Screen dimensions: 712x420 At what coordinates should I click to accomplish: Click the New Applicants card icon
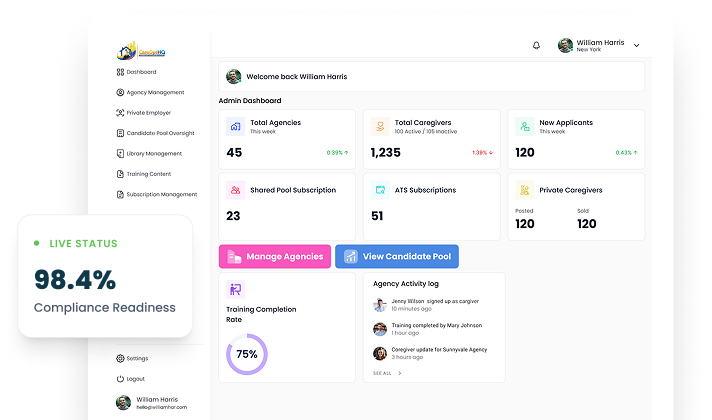pyautogui.click(x=524, y=126)
